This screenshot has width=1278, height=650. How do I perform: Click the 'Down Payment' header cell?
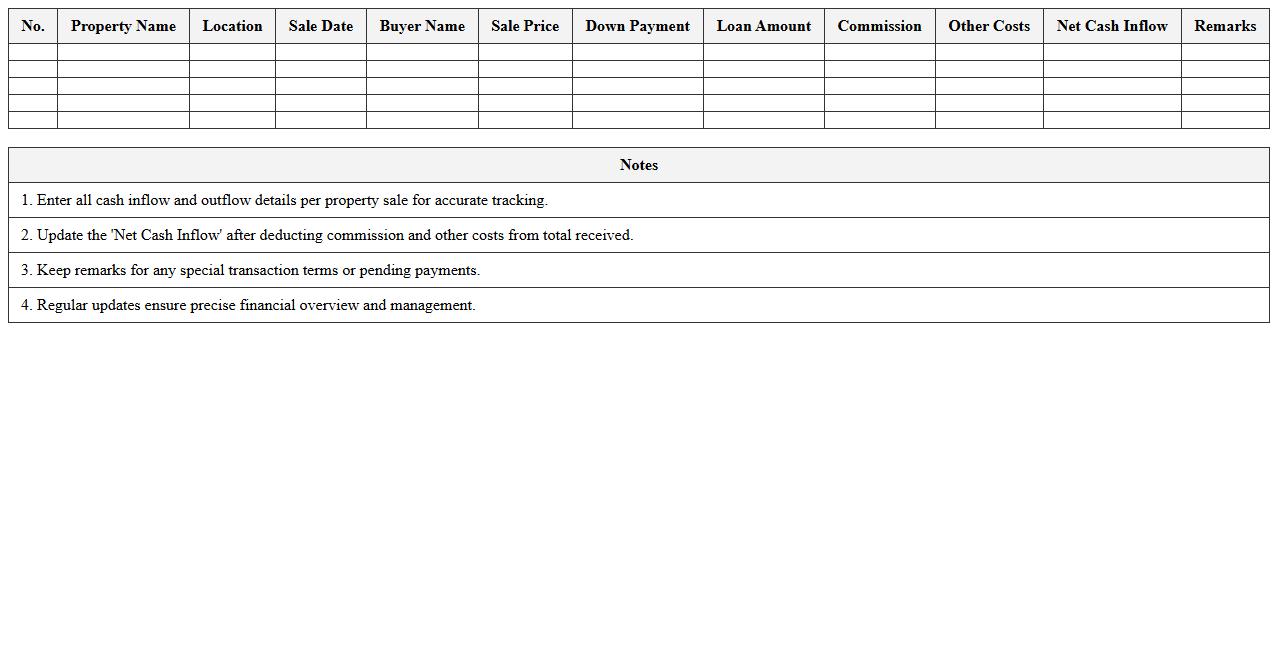coord(637,26)
